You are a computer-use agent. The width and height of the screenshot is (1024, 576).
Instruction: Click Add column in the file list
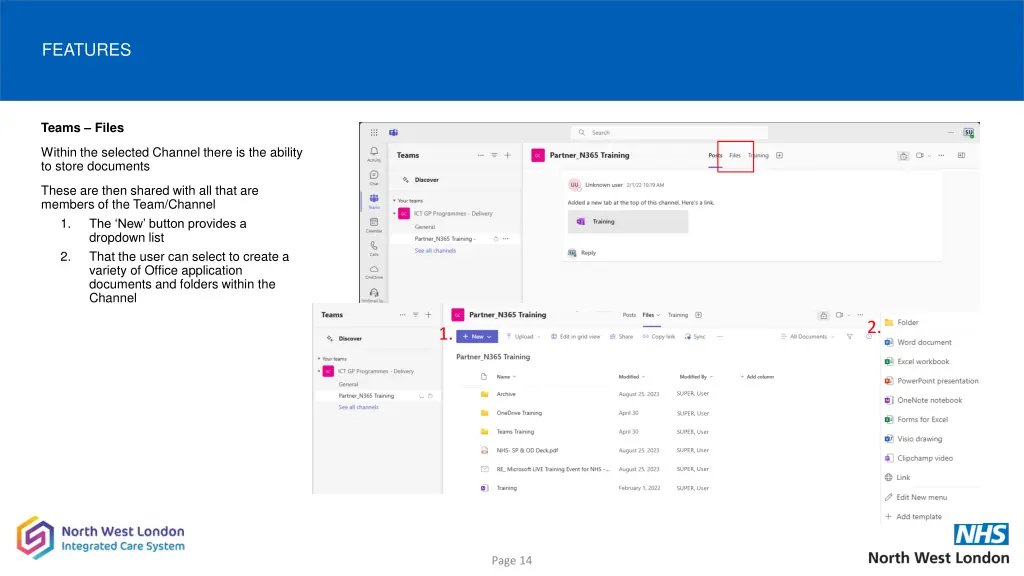(757, 377)
